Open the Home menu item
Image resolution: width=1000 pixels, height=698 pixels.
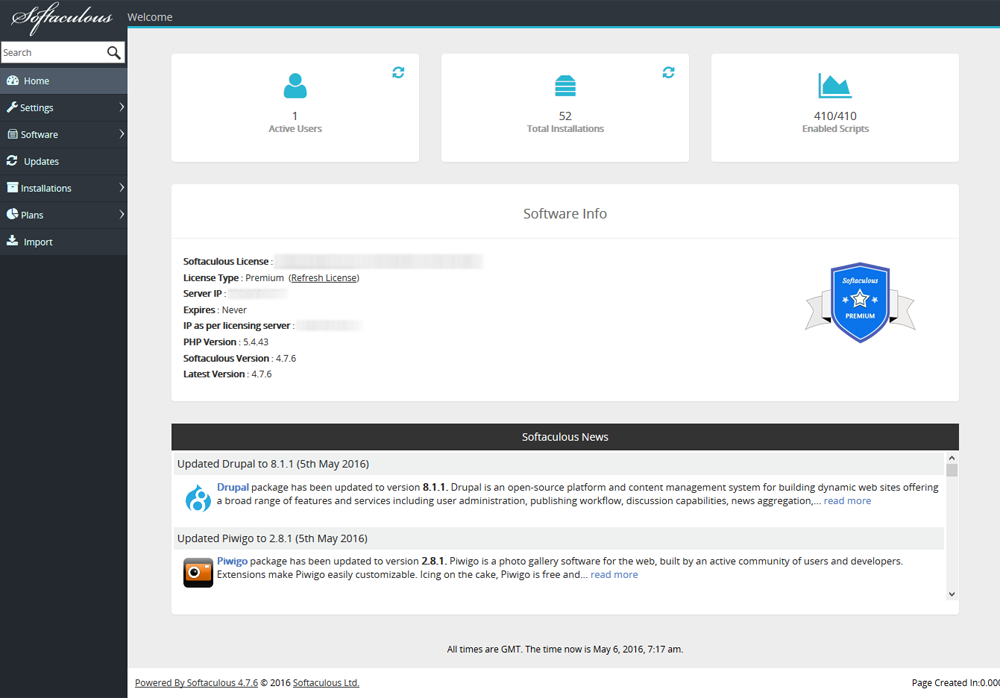(64, 81)
